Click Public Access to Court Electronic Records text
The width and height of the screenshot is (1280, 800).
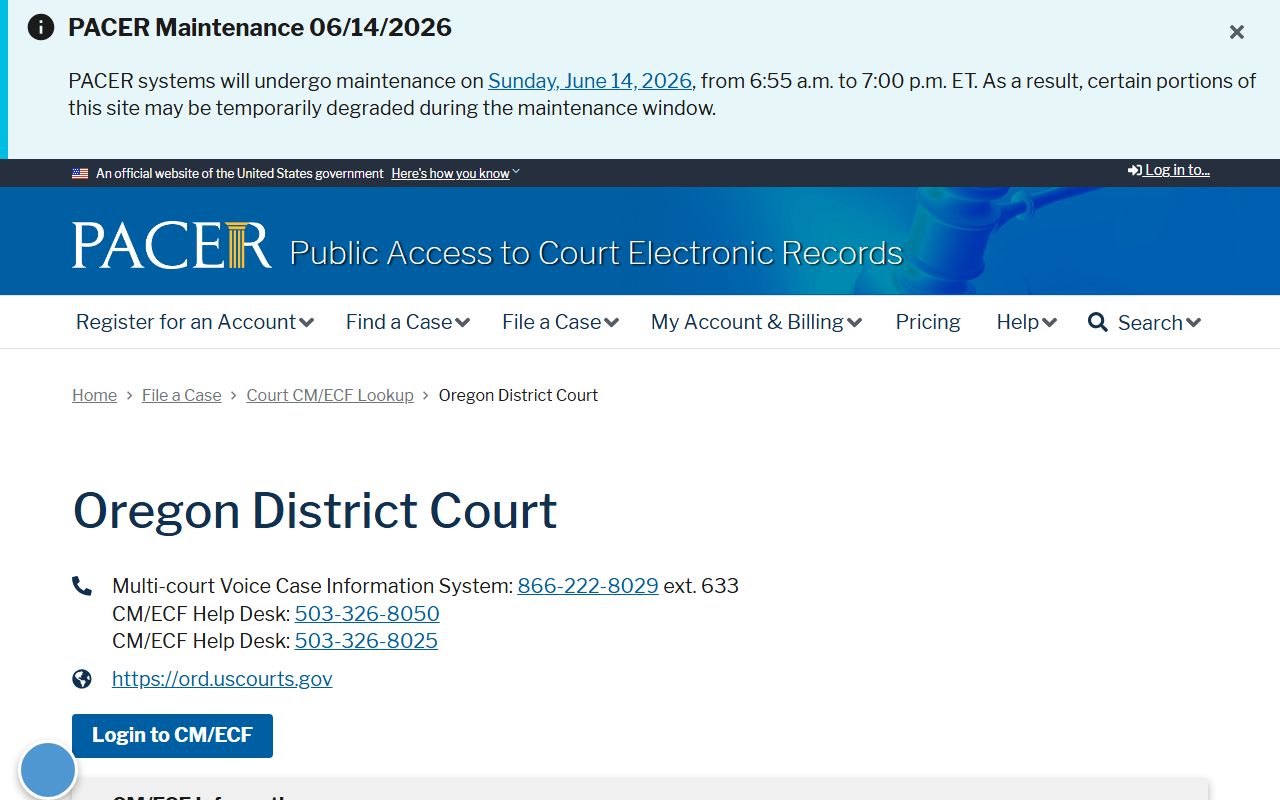pos(596,253)
